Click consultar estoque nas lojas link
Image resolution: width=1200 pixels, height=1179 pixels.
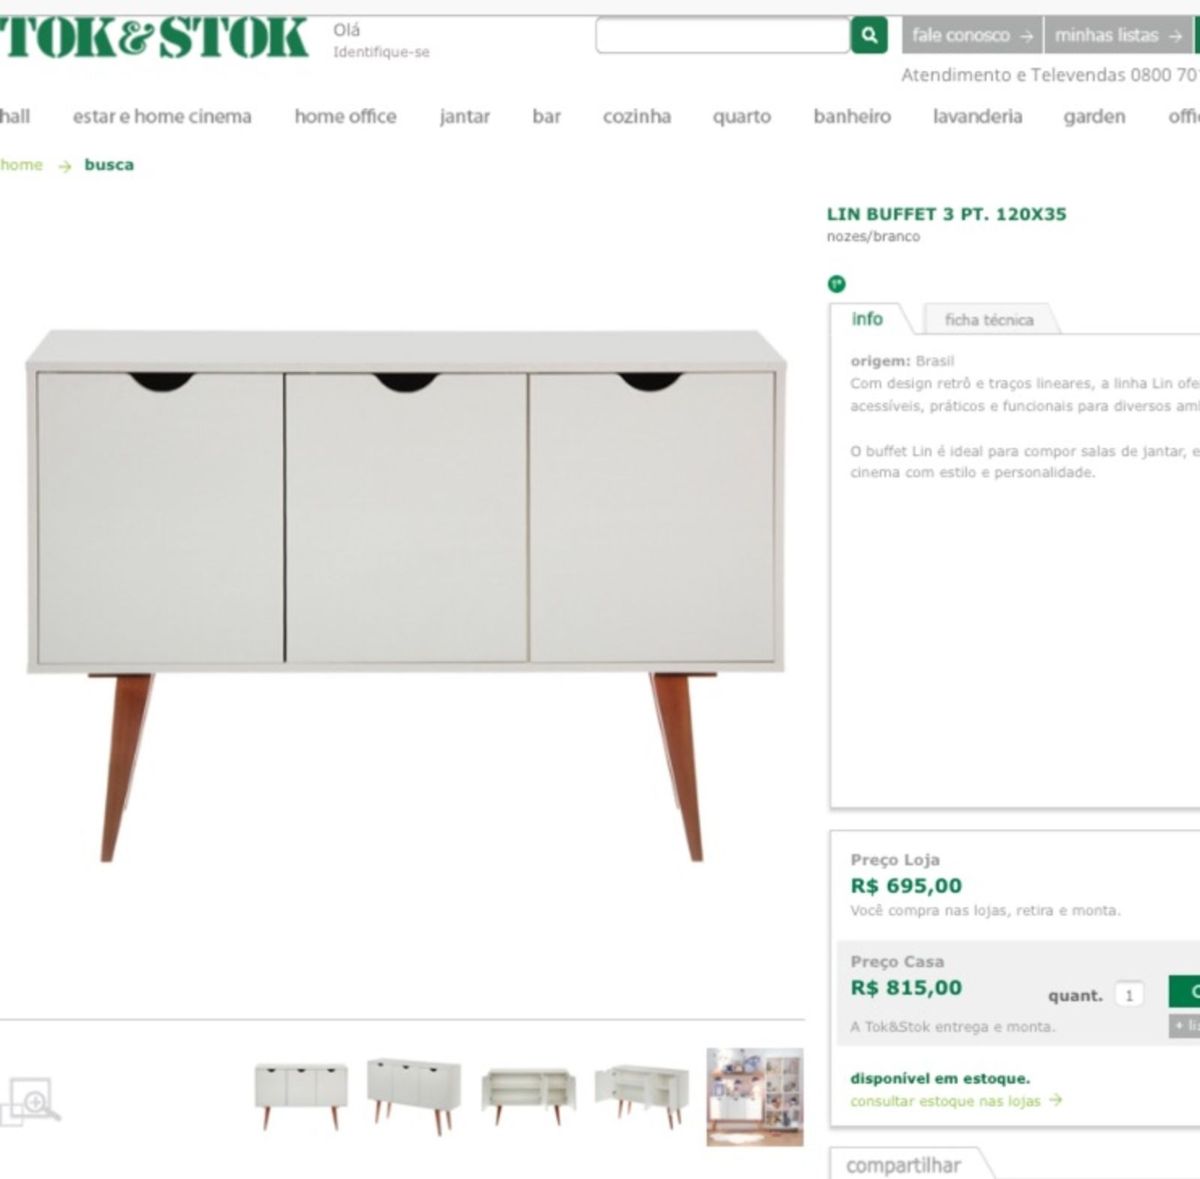(956, 1101)
